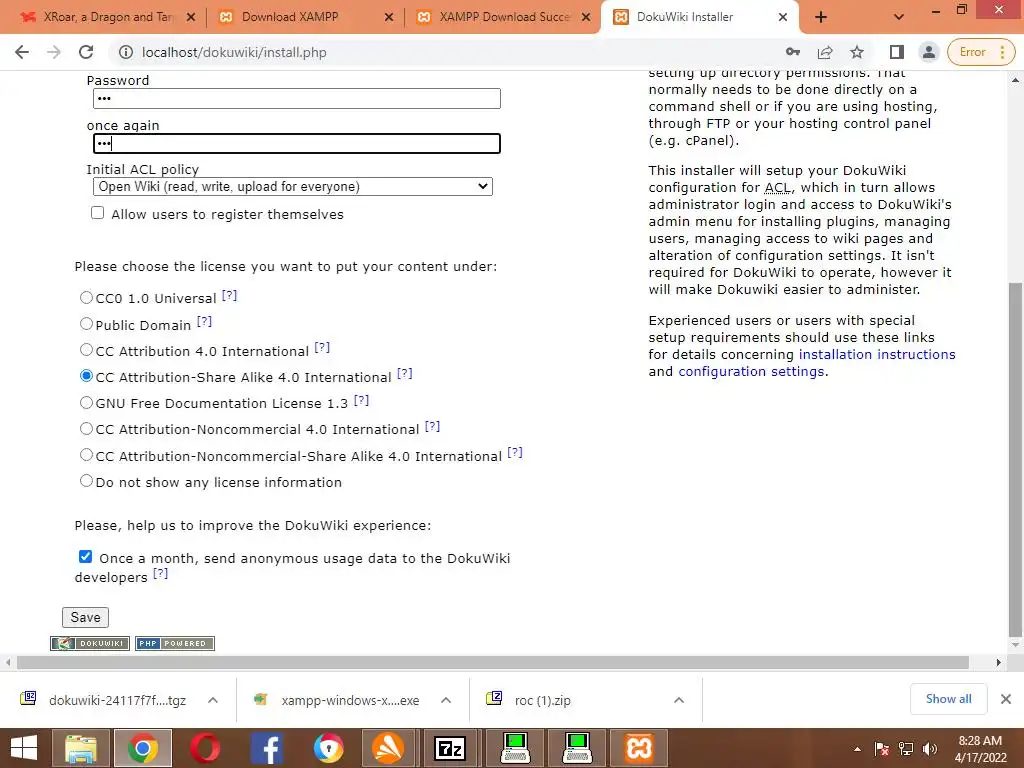Select Do not show any license information

[x=86, y=481]
